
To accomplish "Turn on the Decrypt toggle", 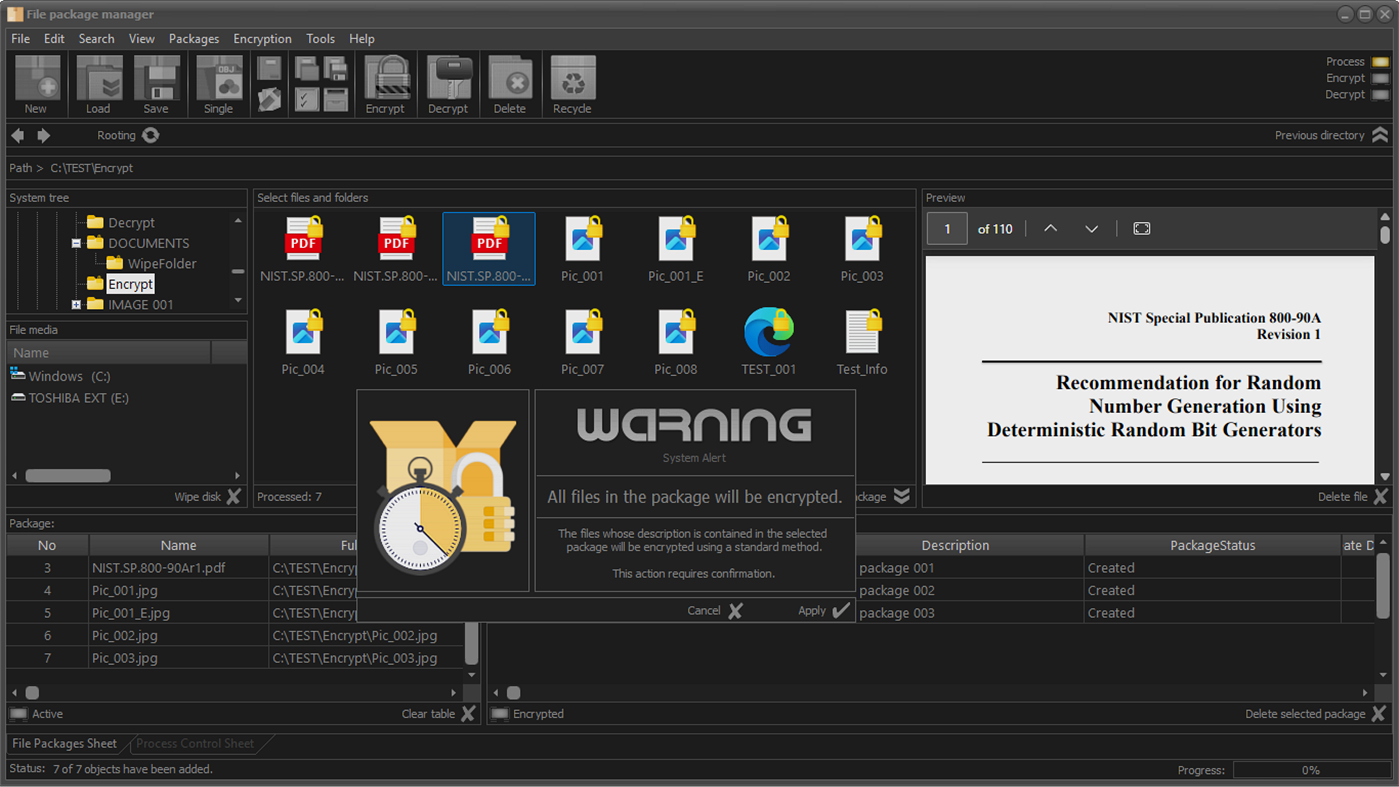I will click(x=1381, y=93).
